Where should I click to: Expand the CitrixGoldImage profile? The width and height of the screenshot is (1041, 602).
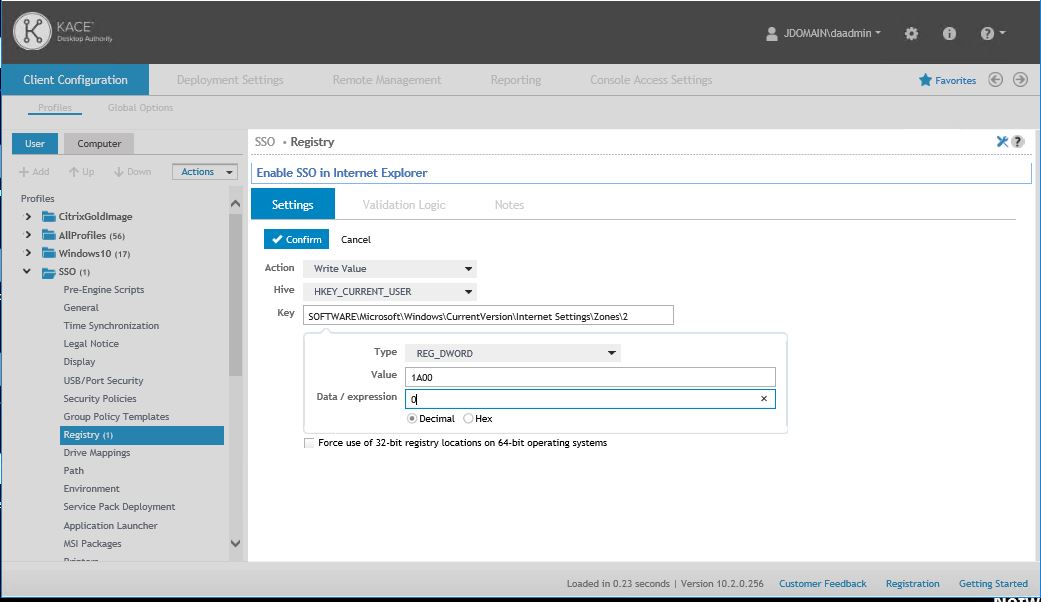[x=27, y=216]
